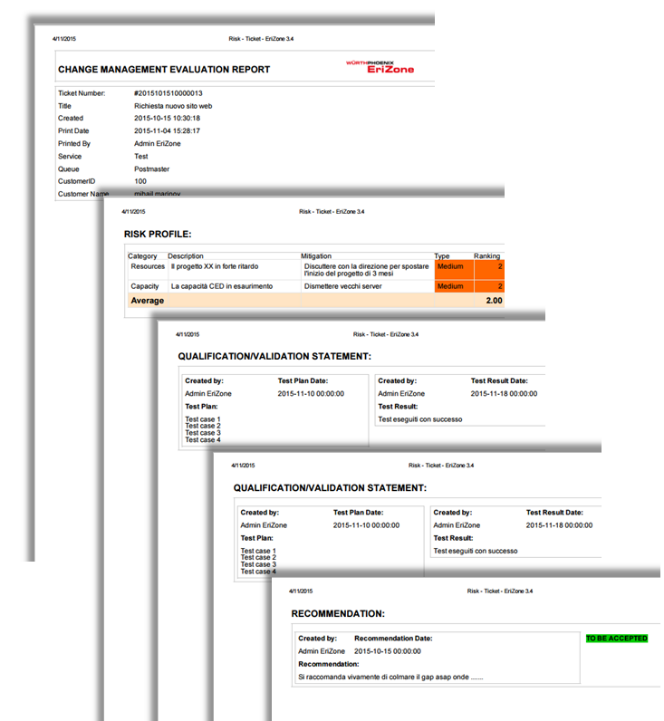
Task: Click the 'Average' row label
Action: point(147,301)
